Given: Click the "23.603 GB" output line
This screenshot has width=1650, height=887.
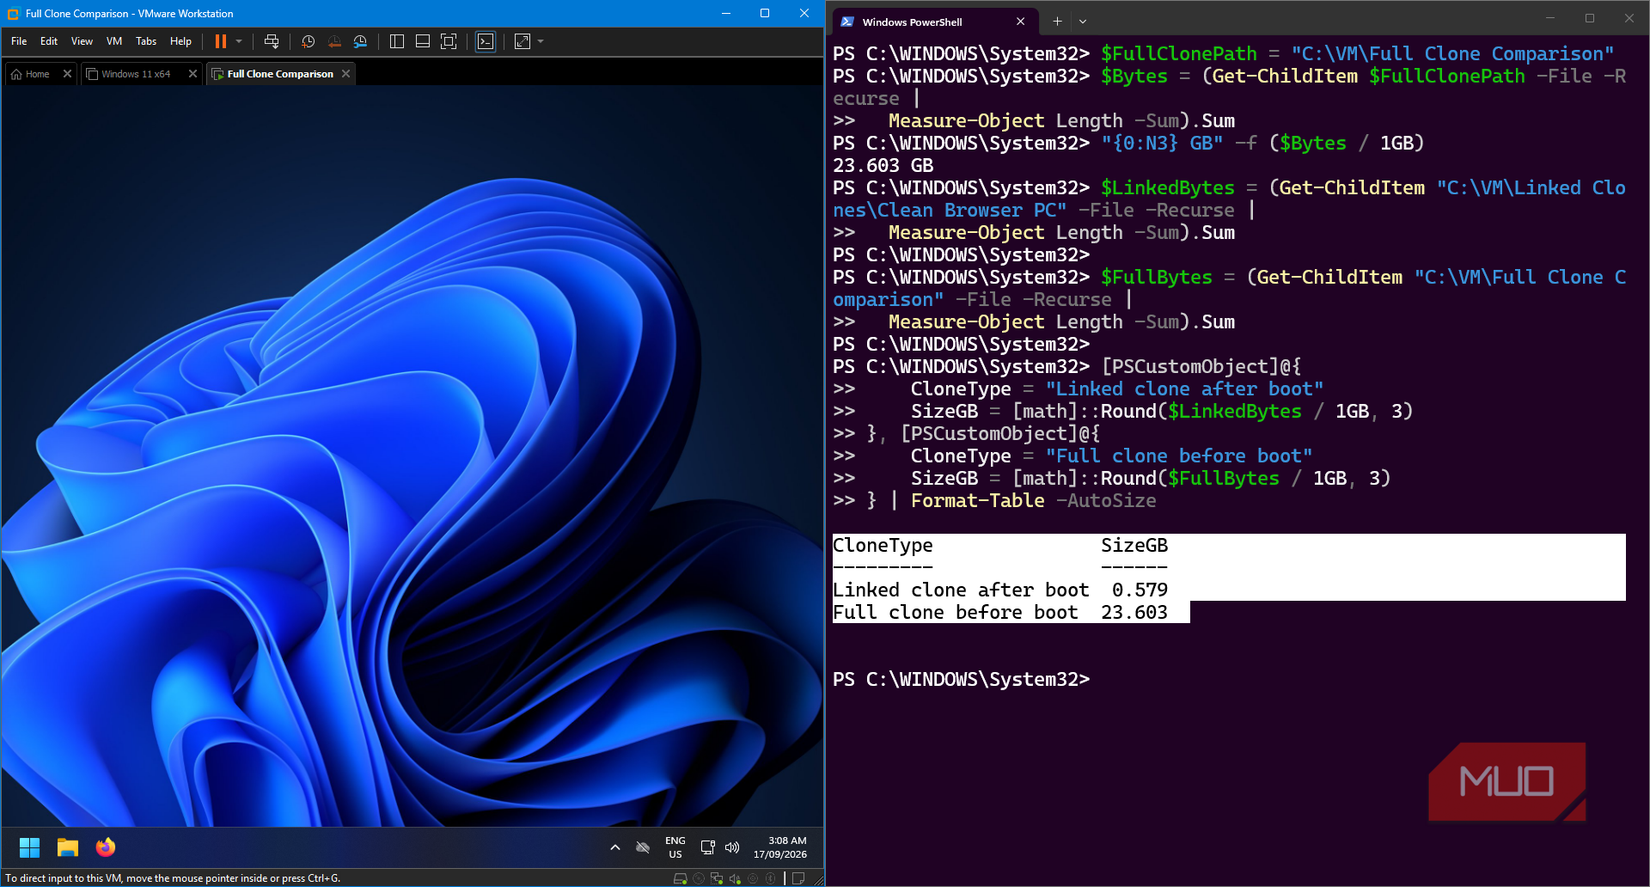Looking at the screenshot, I should pos(883,166).
